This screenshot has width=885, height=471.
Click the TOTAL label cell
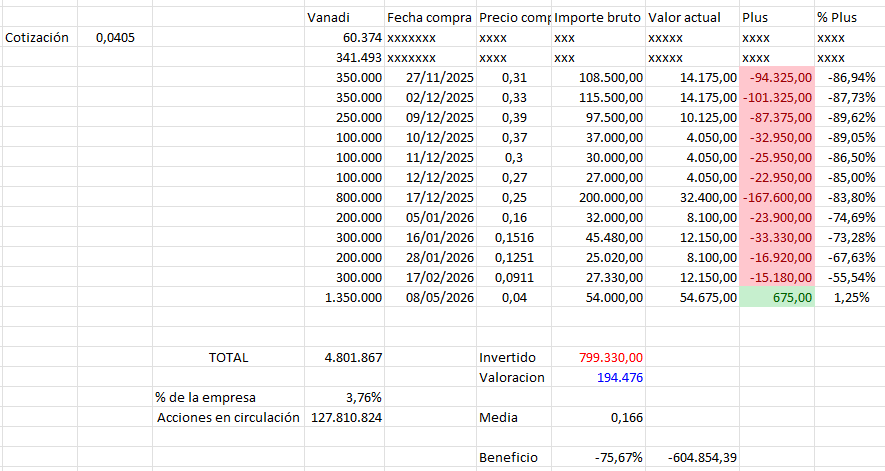click(229, 357)
